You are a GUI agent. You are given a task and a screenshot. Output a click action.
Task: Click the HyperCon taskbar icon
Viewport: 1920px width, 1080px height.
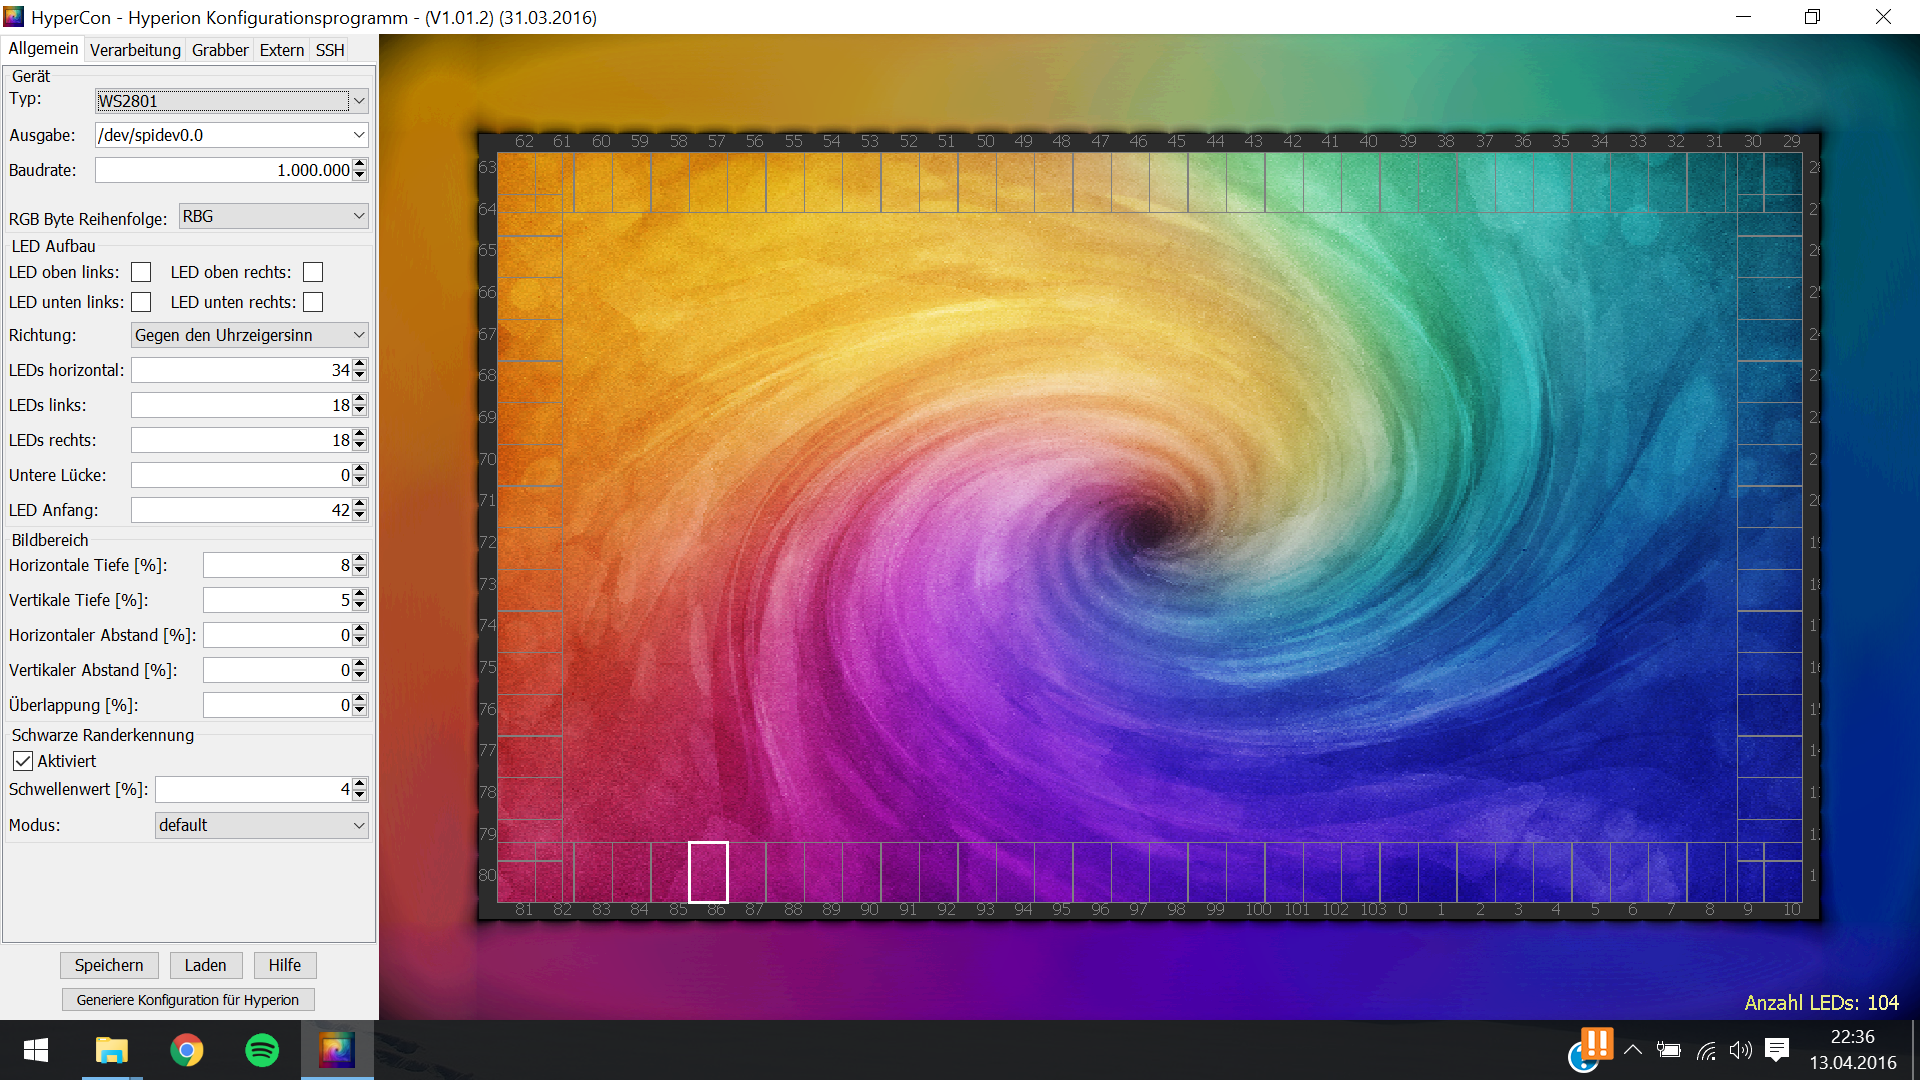(x=337, y=1050)
